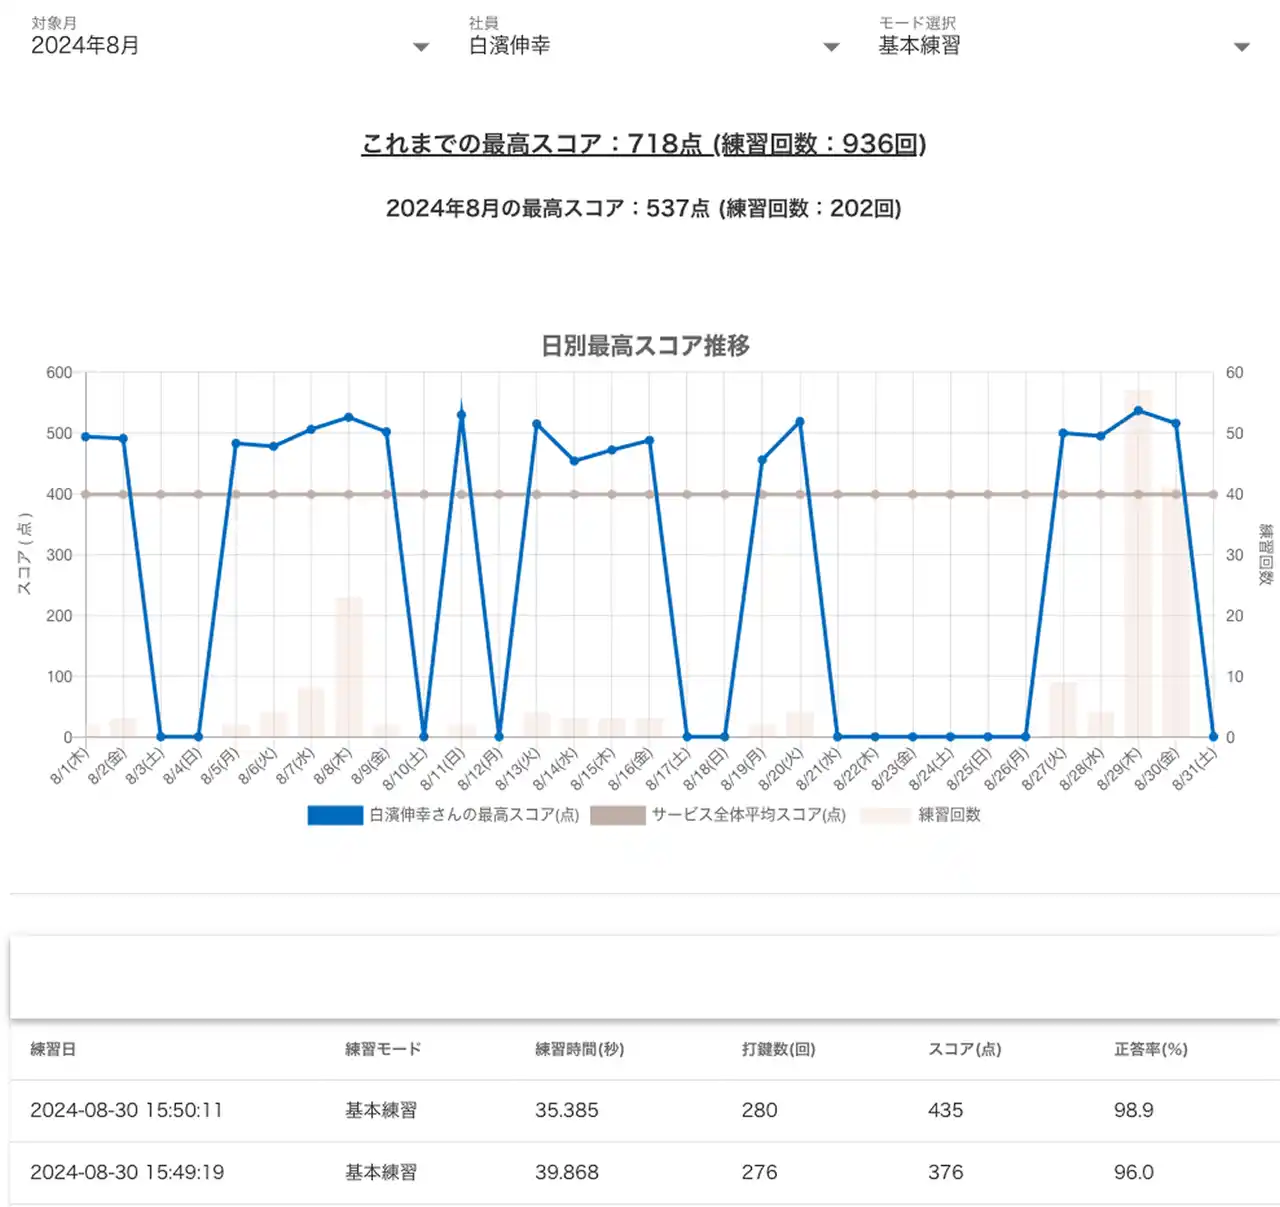The height and width of the screenshot is (1207, 1280).
Task: Click the underlined これまでの最高スコア heading
Action: coord(643,144)
